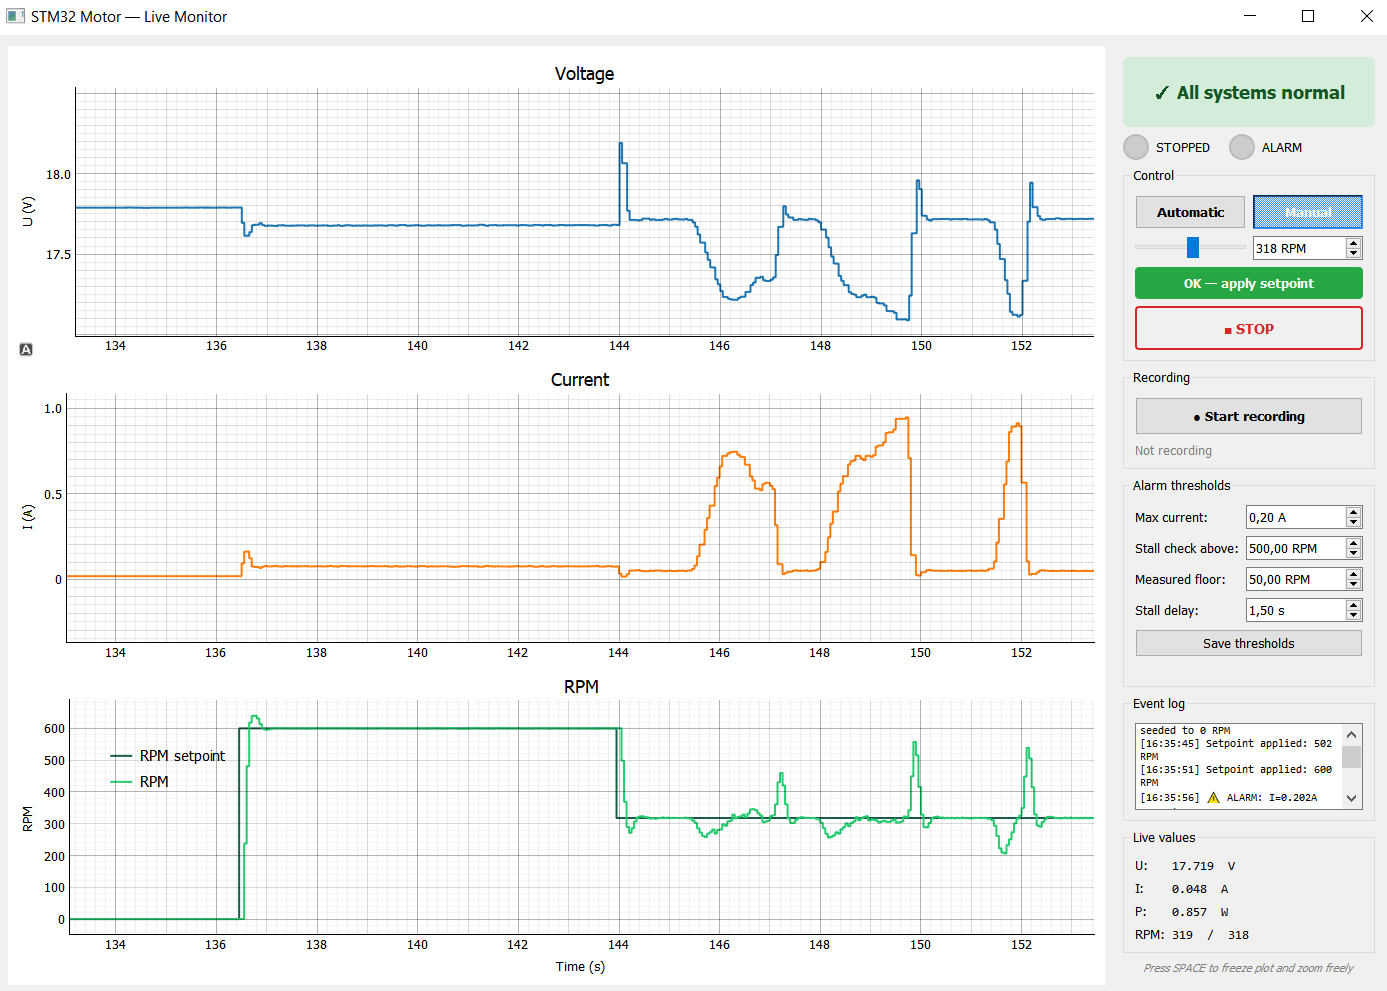Decrease the RPM setpoint with down arrow

[x=1354, y=254]
